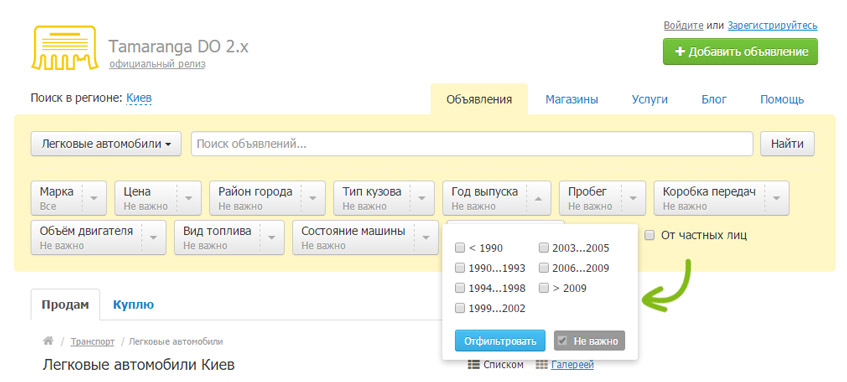The image size is (847, 382).
Task: Open the 'Блог' tab
Action: coord(714,99)
